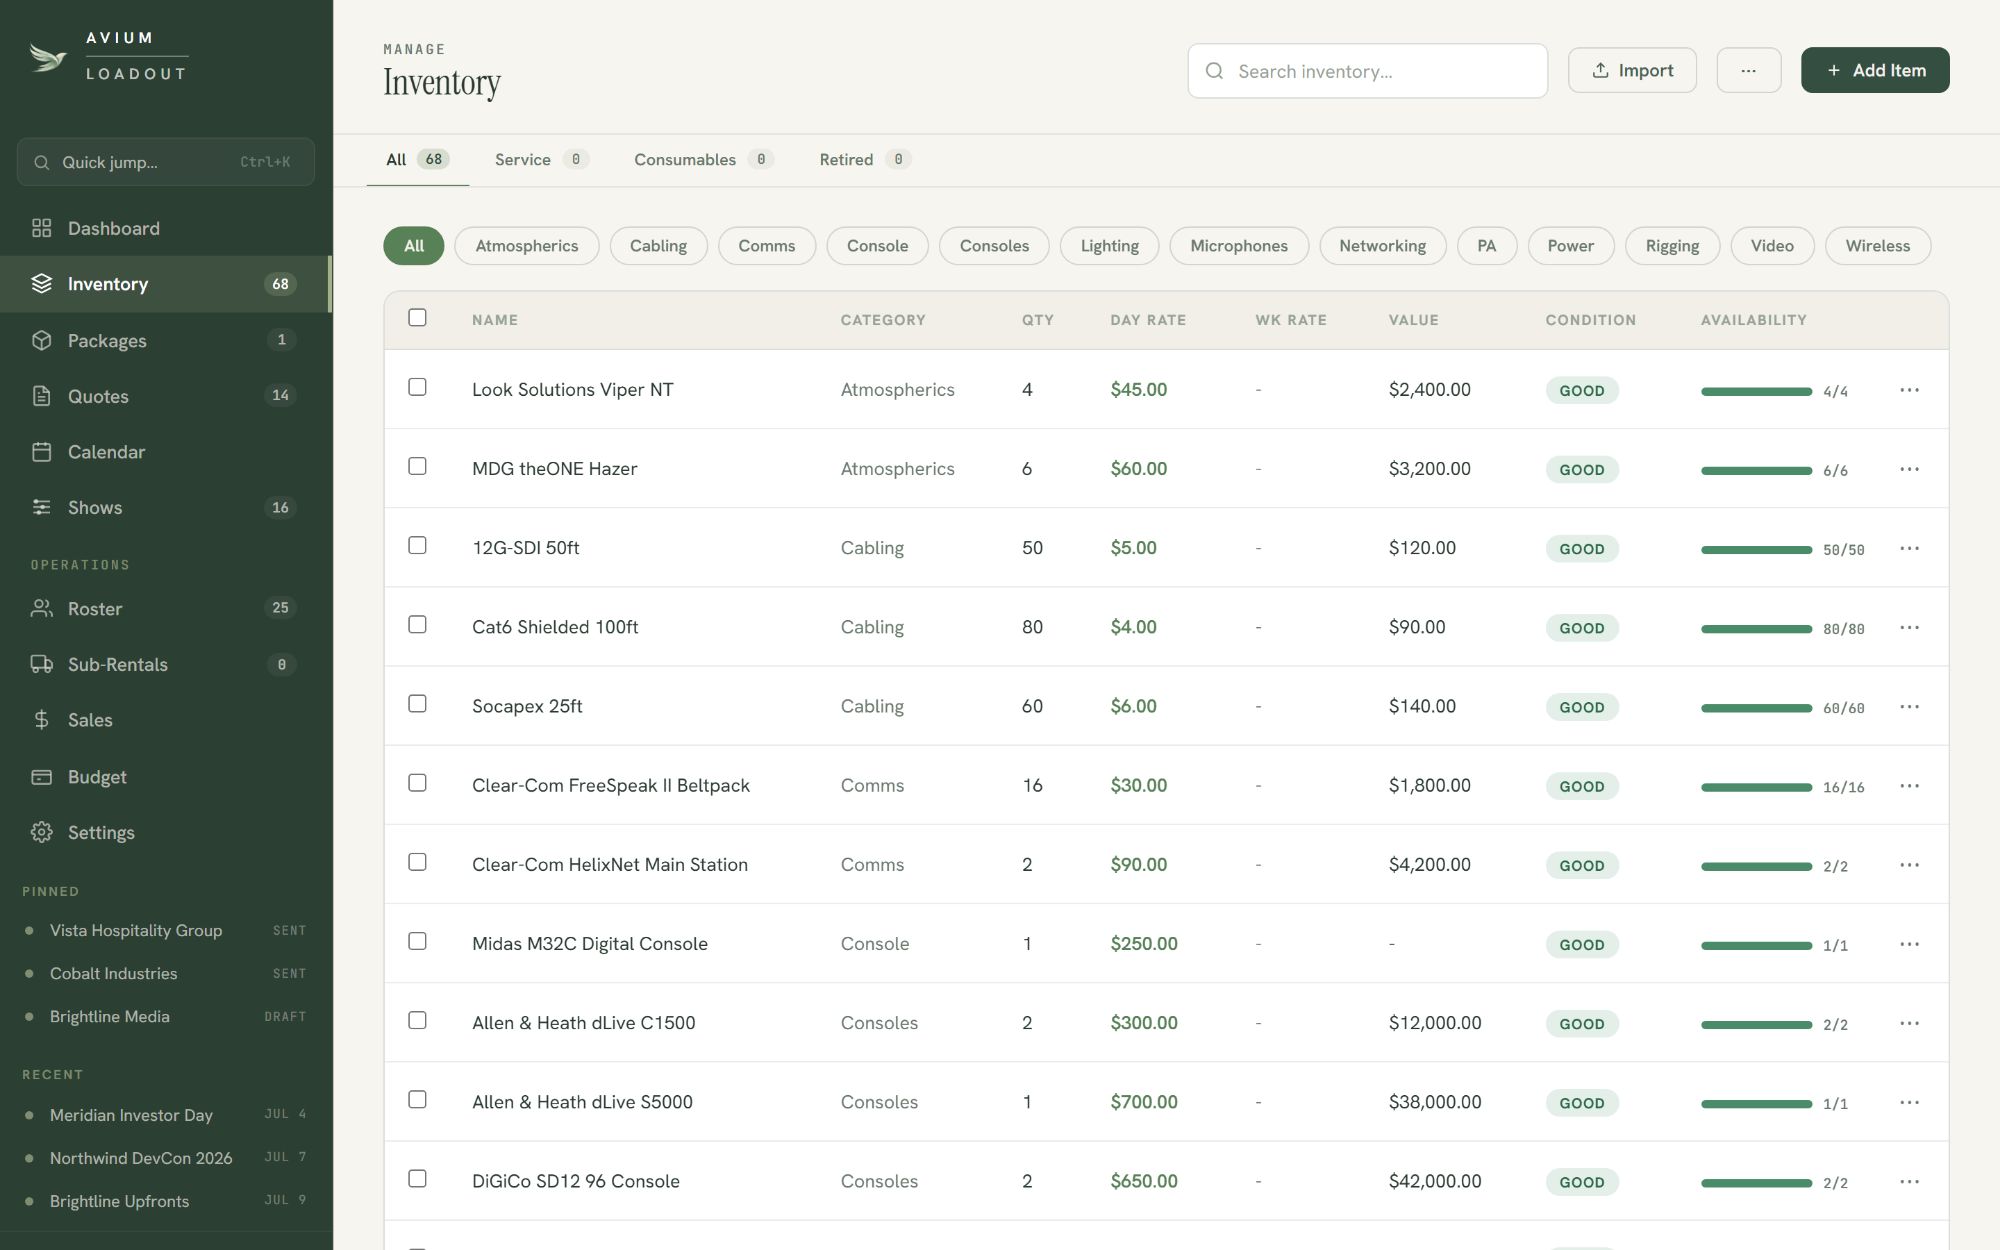
Task: Open row actions menu for Look Solutions Viper NT
Action: [x=1909, y=390]
